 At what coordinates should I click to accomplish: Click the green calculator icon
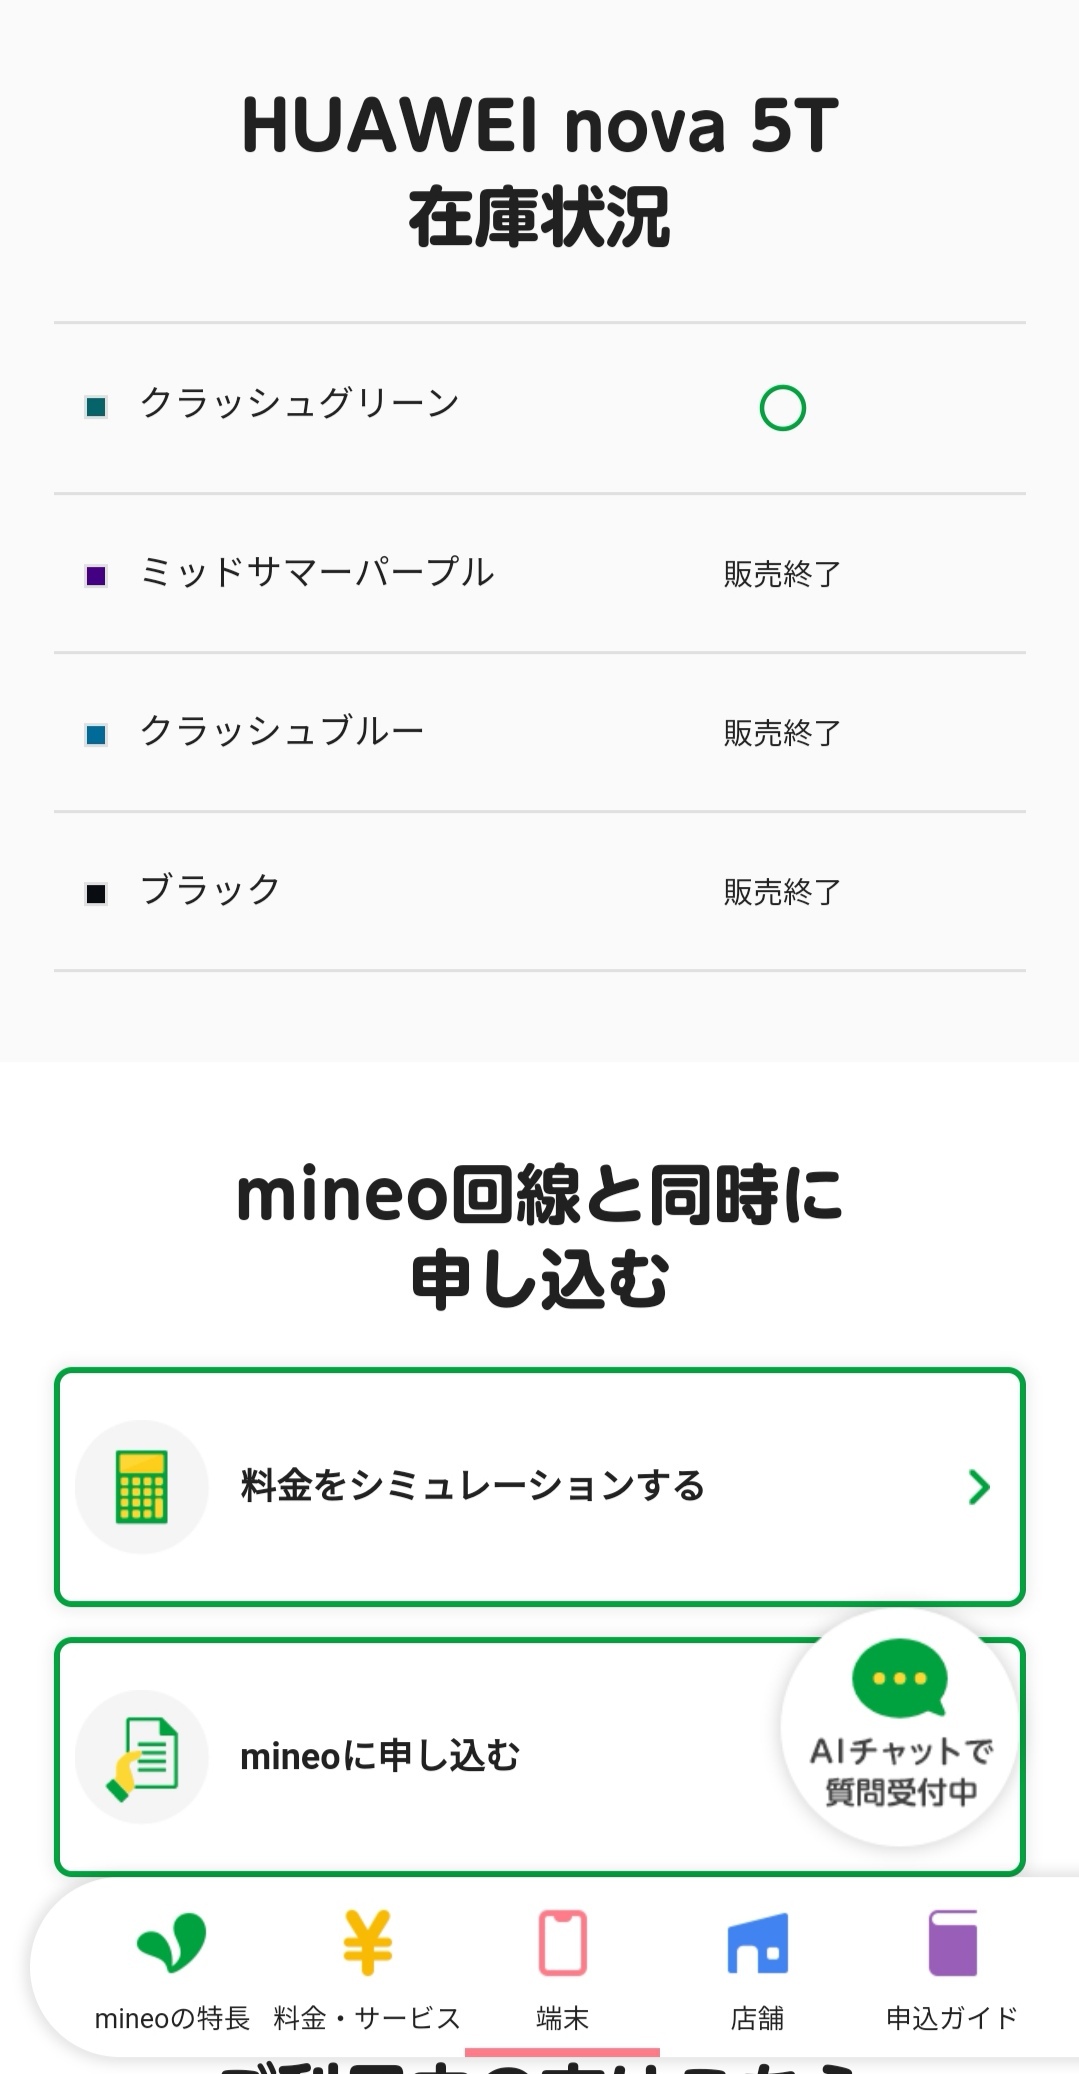(x=142, y=1486)
